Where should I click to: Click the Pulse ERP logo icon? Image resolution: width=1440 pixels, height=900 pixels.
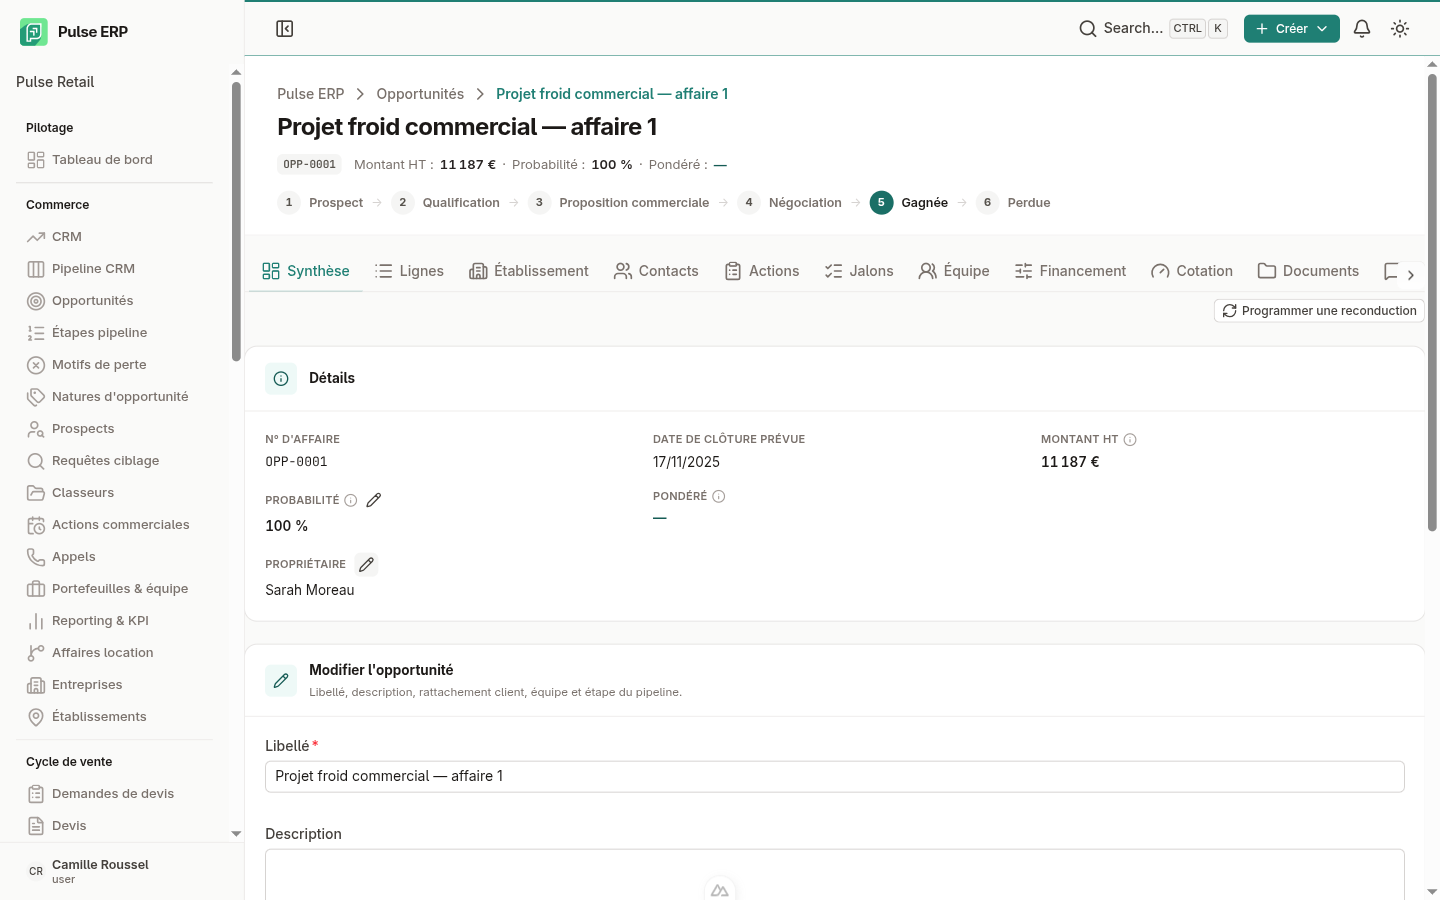pos(34,32)
